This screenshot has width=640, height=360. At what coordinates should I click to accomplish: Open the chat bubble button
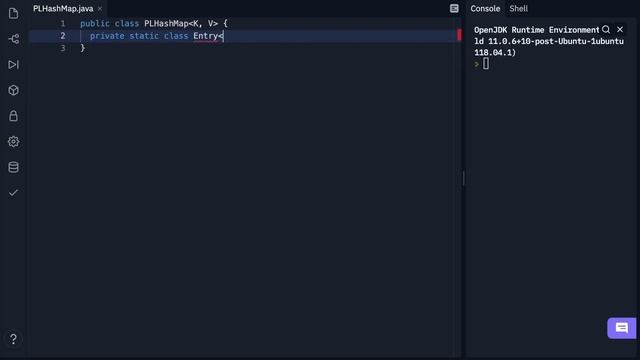coord(622,328)
